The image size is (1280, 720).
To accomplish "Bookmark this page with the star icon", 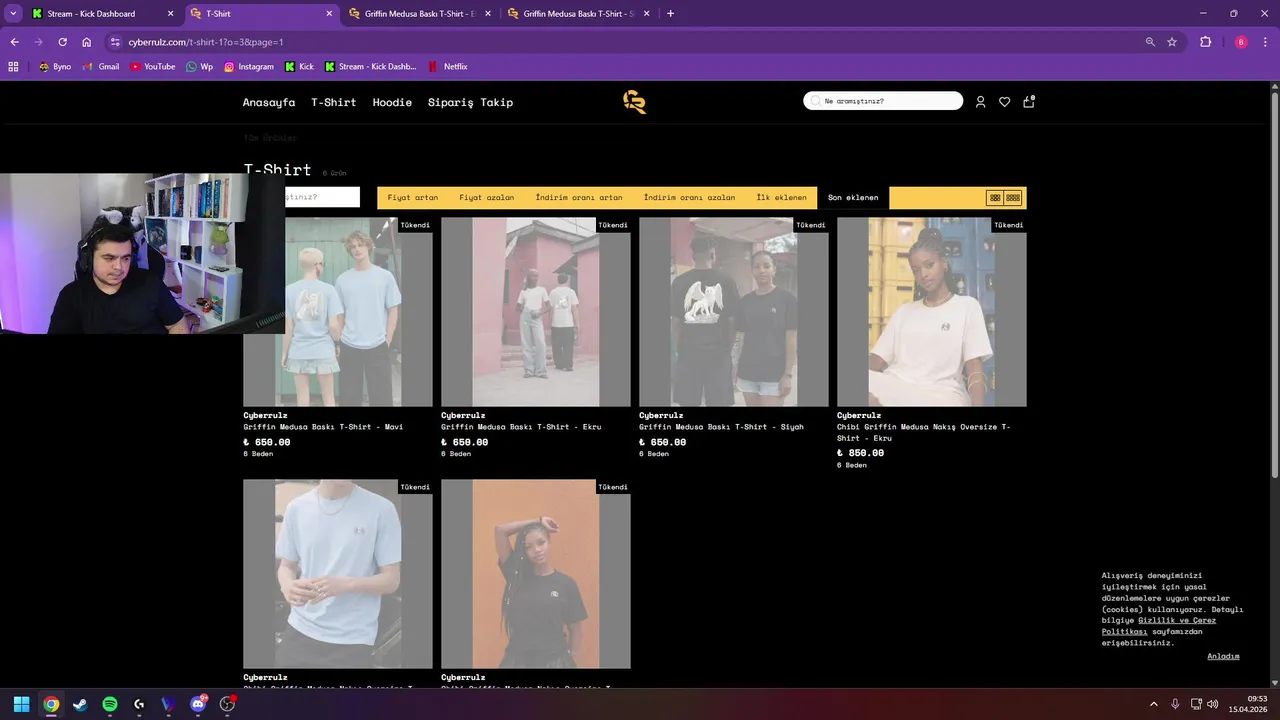I will click(x=1172, y=42).
